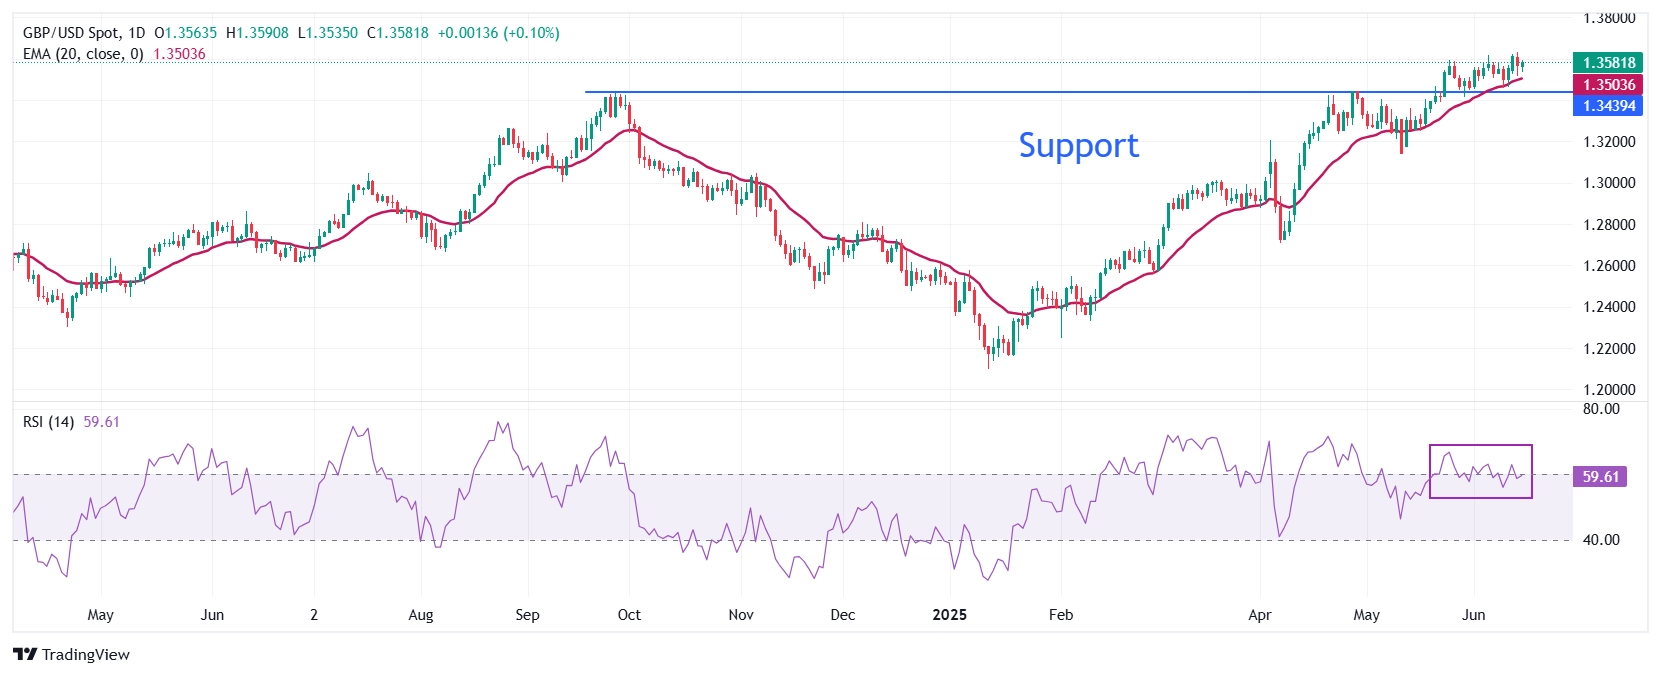The image size is (1661, 676).
Task: Click the Apr label on the time axis
Action: [x=1260, y=614]
